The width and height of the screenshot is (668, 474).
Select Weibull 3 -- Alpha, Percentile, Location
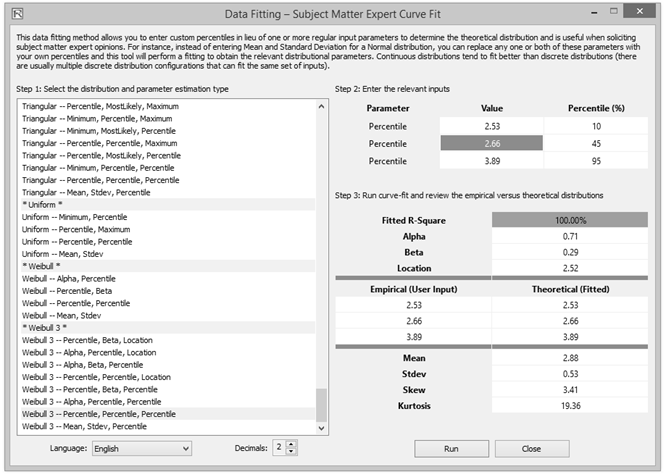tap(168, 353)
